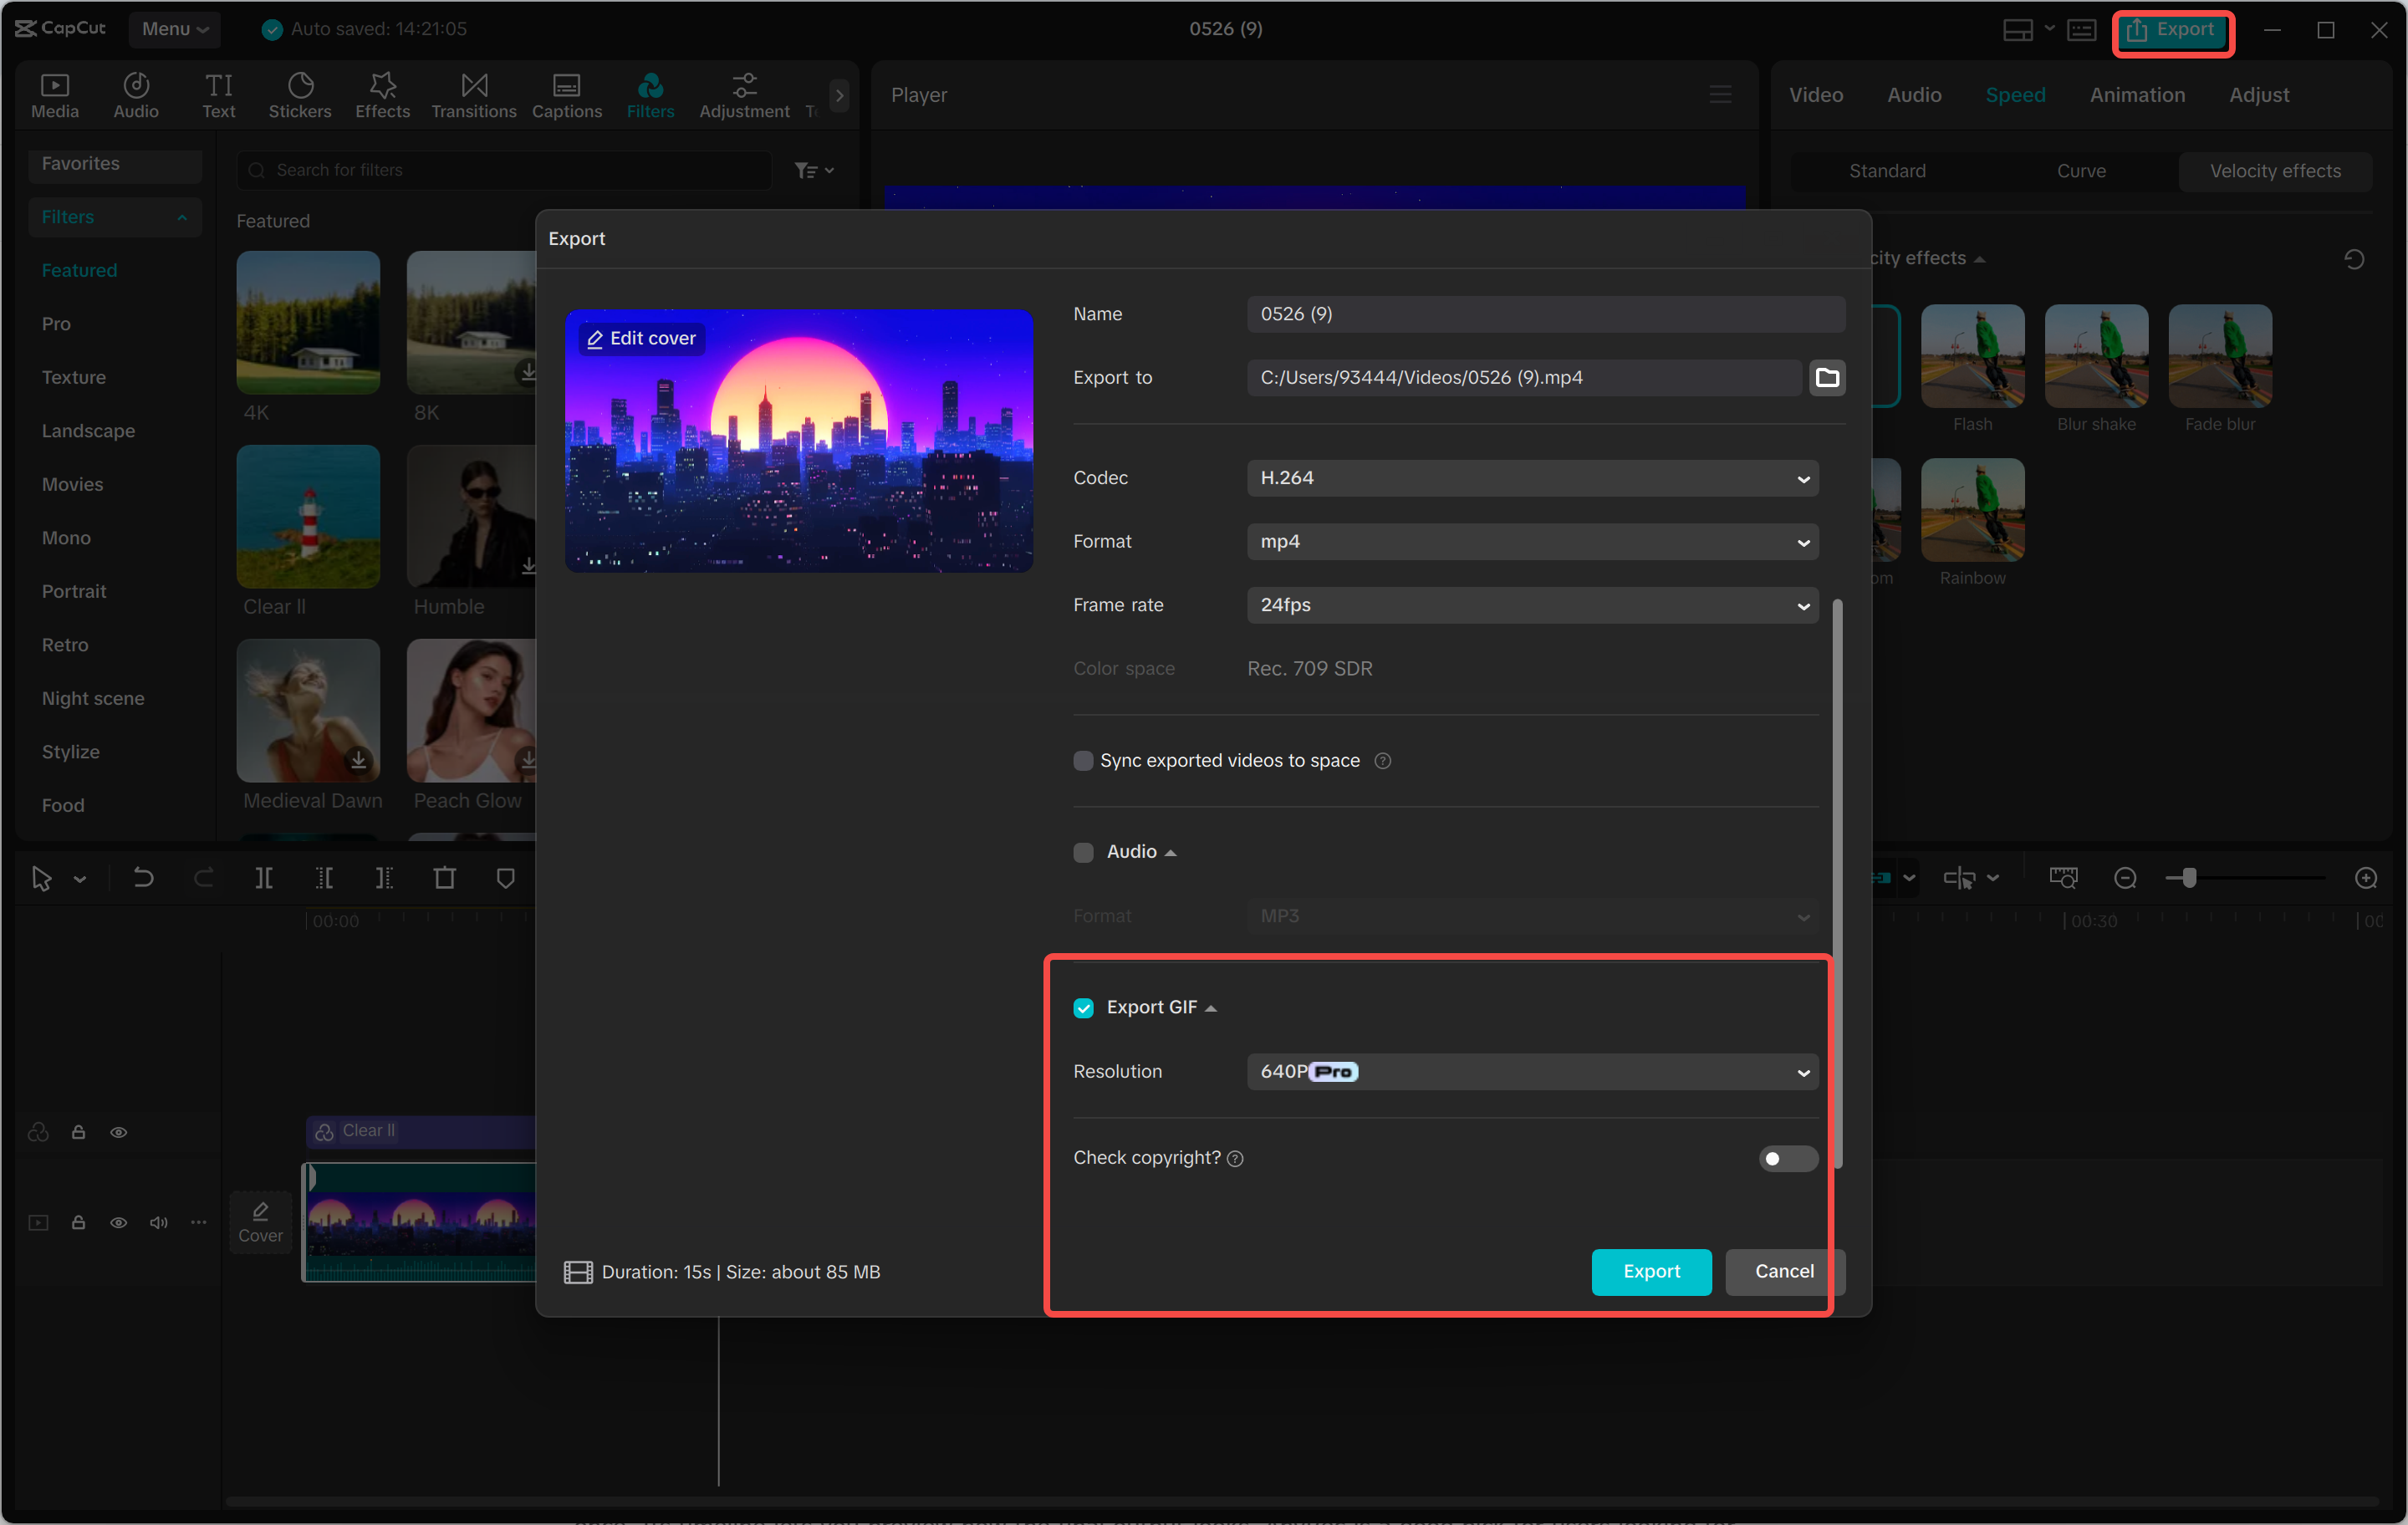Click the marker shield icon in timeline toolbar
Screen dimensions: 2408x1525
(x=506, y=878)
